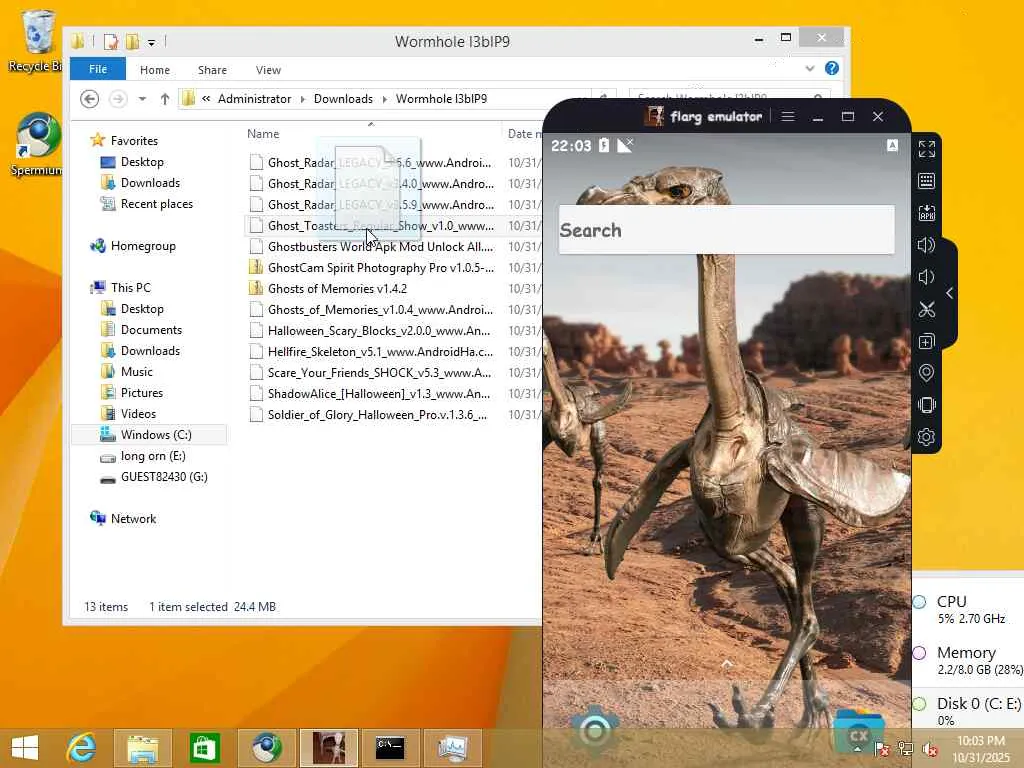
Task: Open Command Prompt from taskbar
Action: (390, 748)
